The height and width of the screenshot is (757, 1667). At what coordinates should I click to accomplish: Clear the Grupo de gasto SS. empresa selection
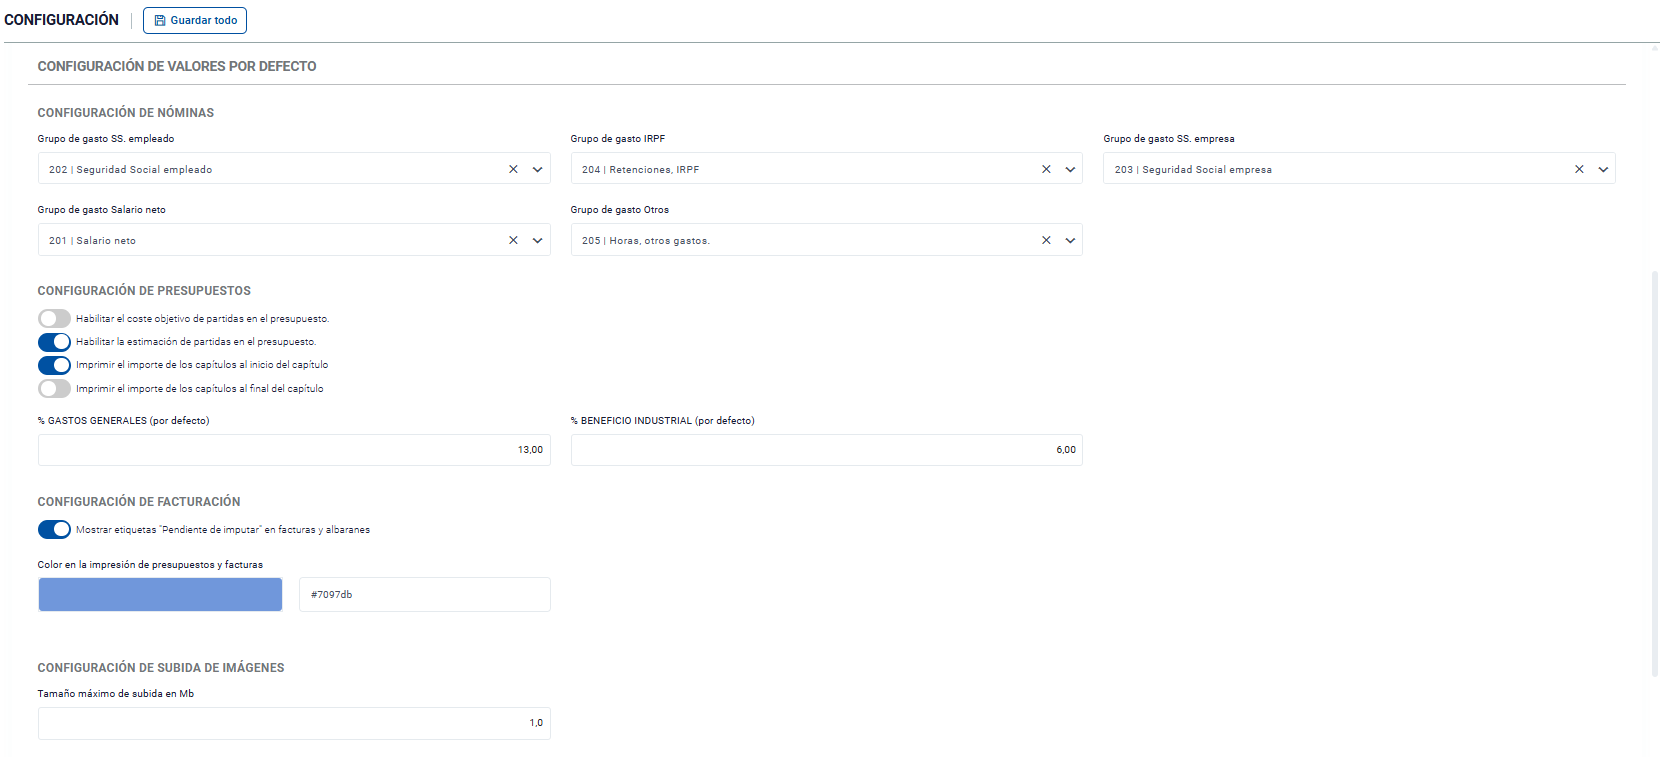[1579, 169]
